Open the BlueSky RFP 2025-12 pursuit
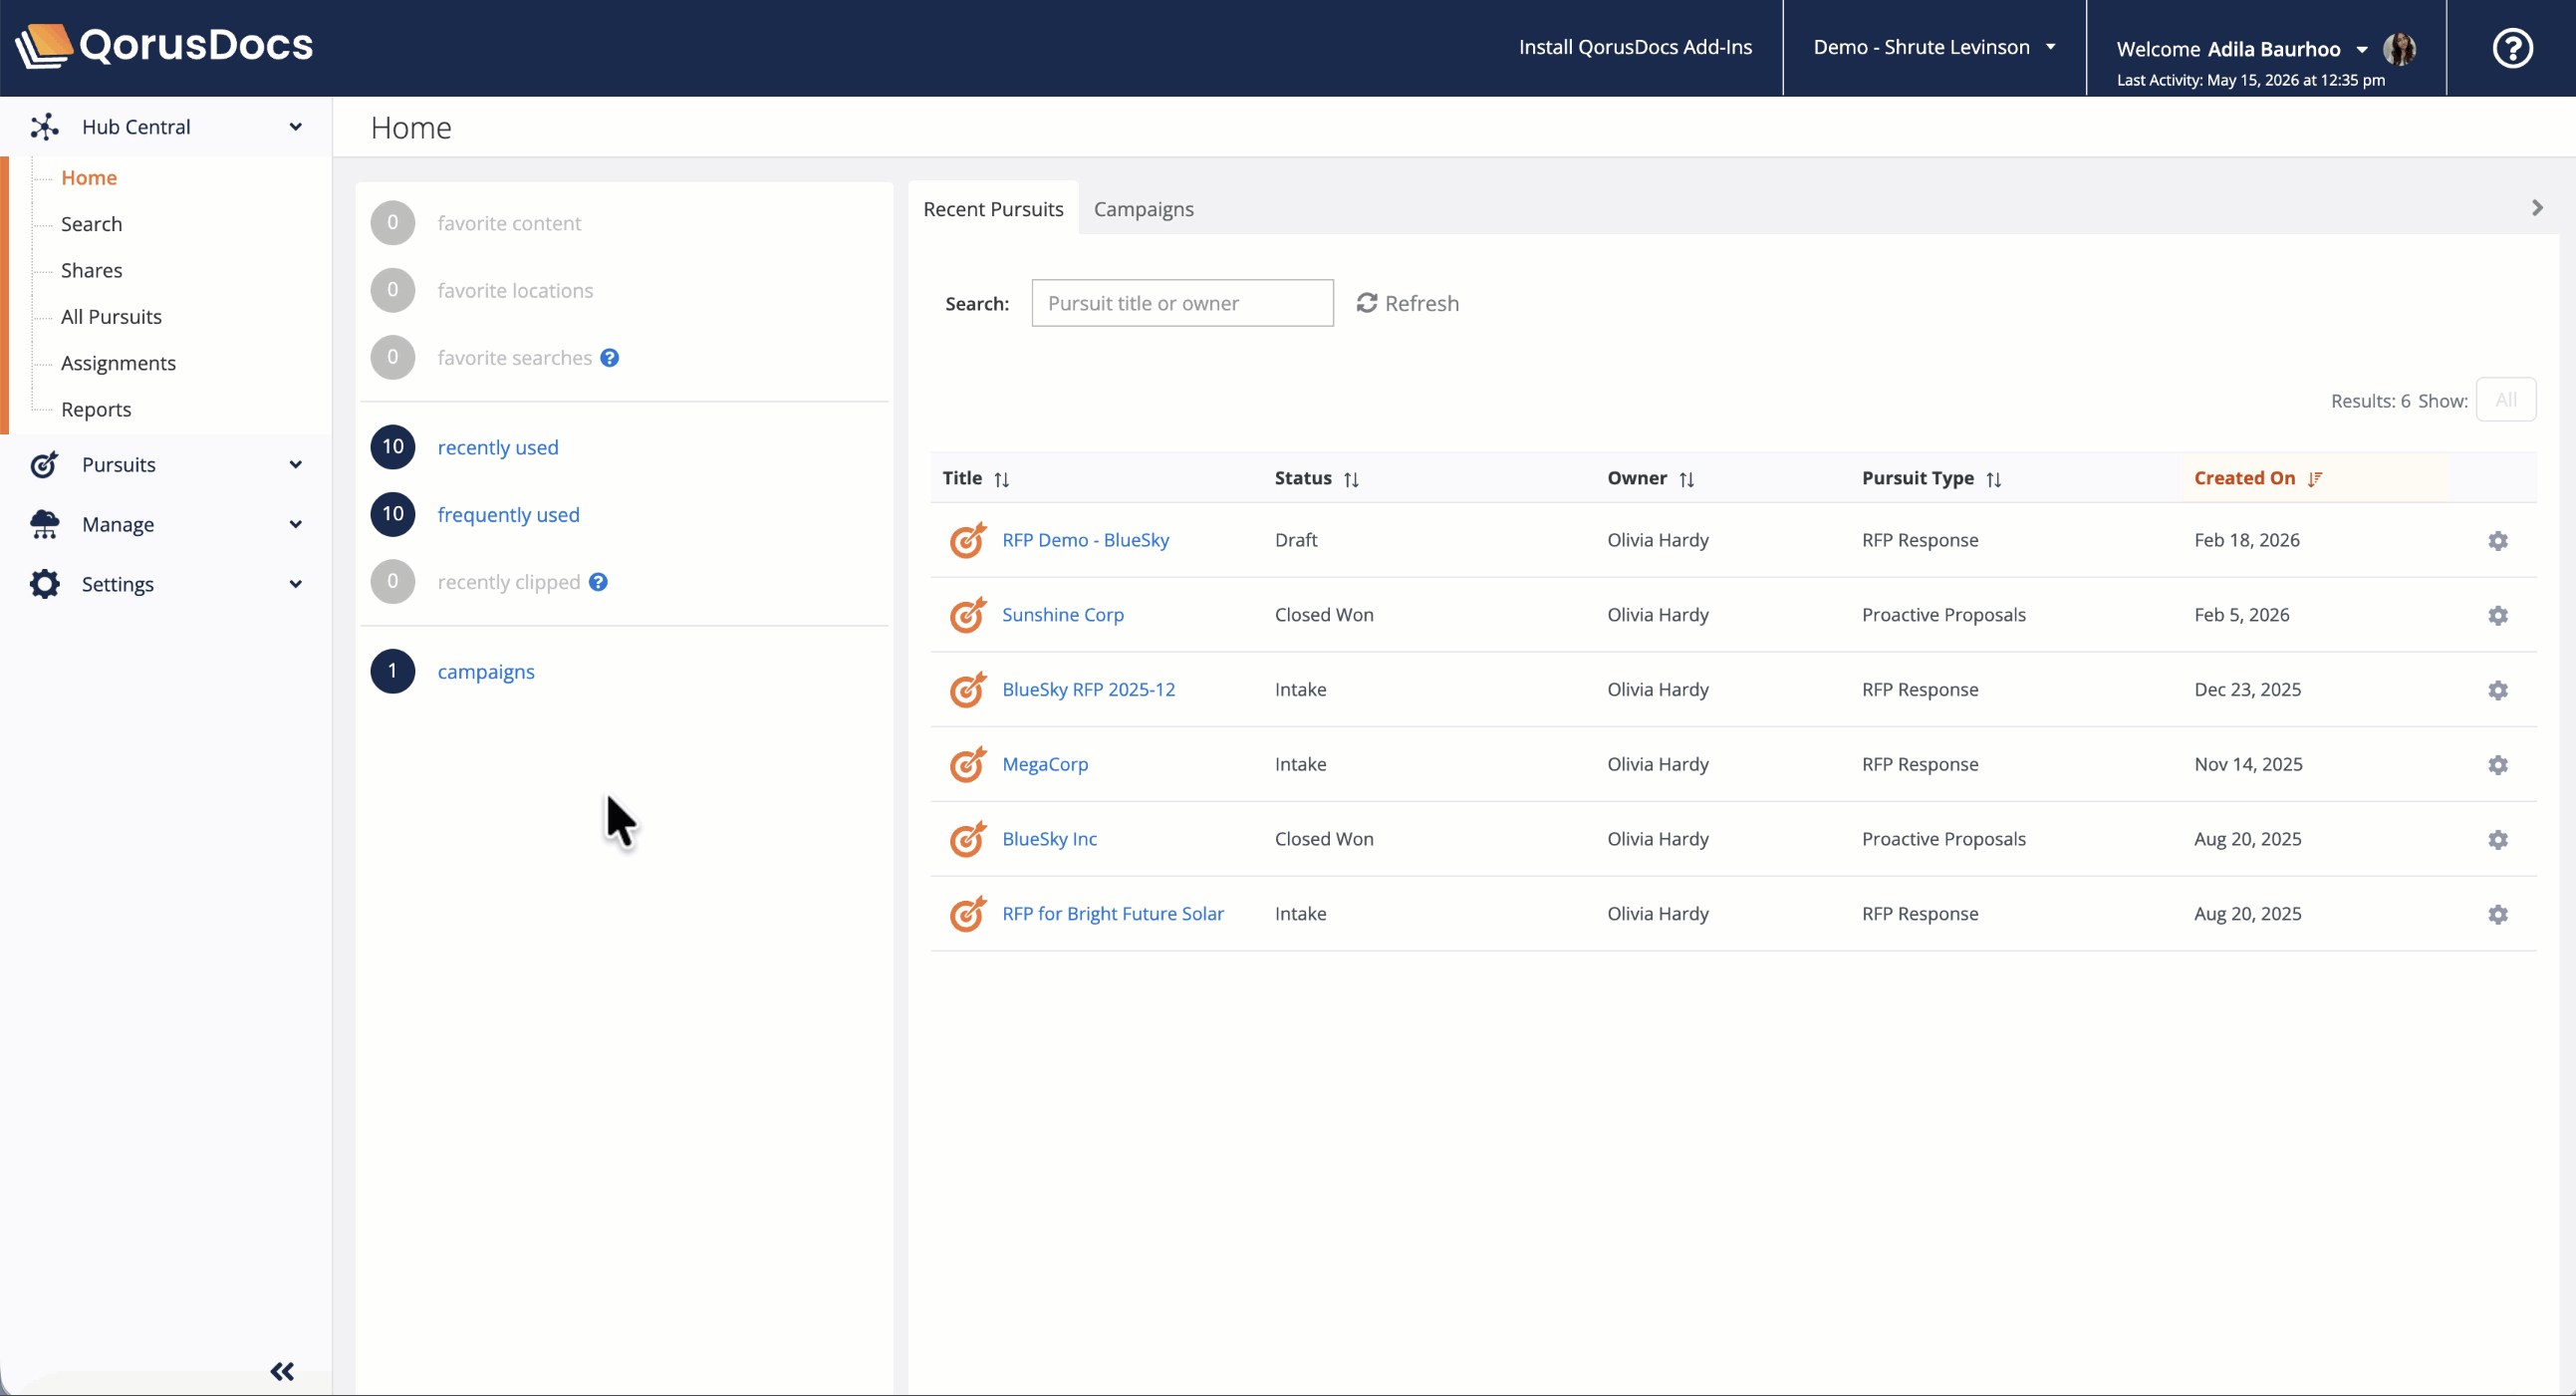This screenshot has width=2576, height=1396. point(1088,689)
